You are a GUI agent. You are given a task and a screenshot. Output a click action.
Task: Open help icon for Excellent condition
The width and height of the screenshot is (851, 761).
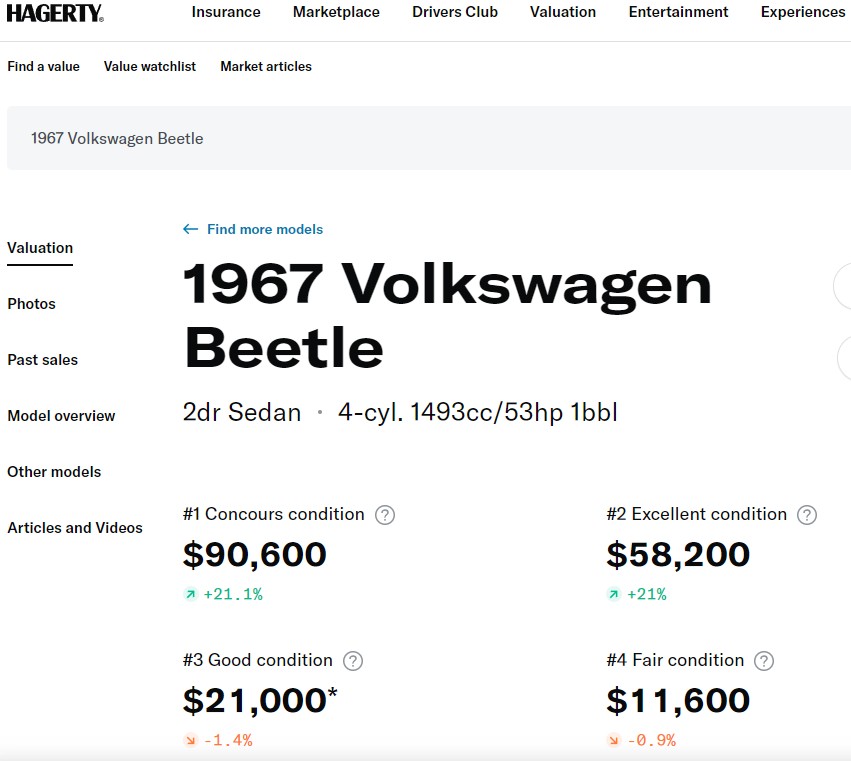[x=806, y=515]
